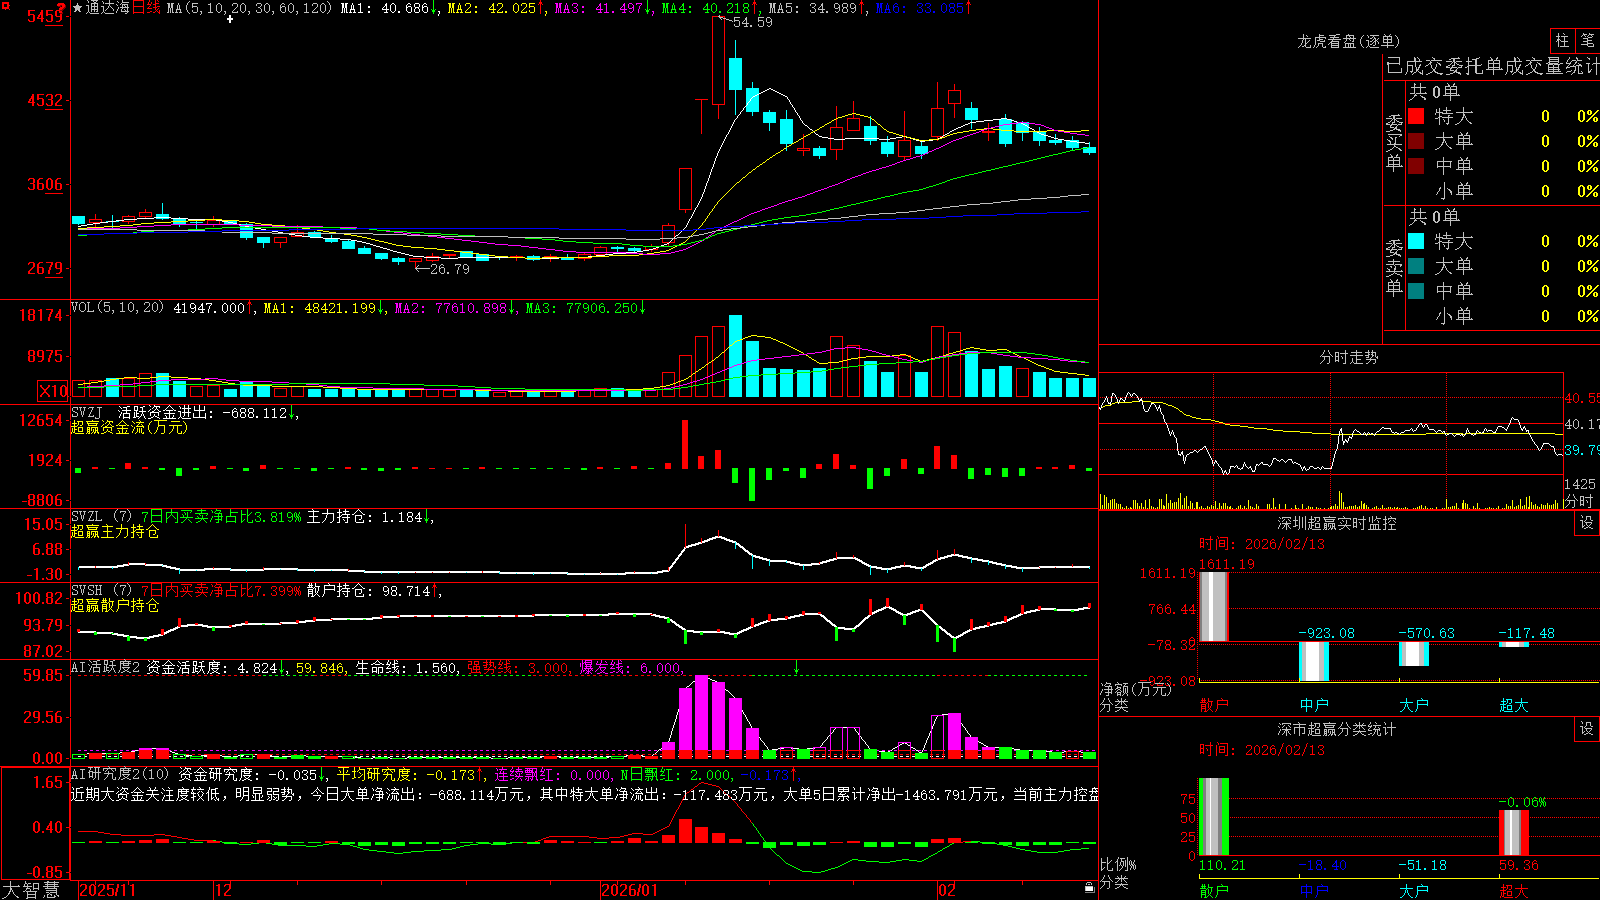
Task: Open MA(5,10,20,30,60,120) indicator parameters
Action: [249, 8]
